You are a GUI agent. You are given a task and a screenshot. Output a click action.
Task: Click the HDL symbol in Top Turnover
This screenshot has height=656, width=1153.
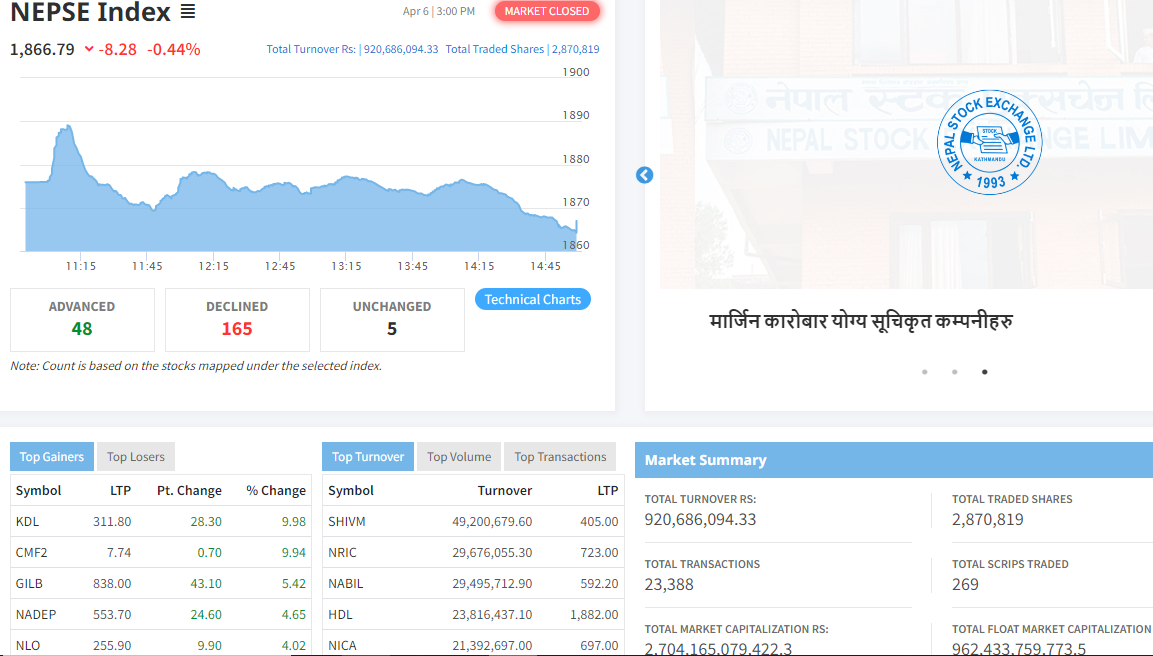[340, 614]
